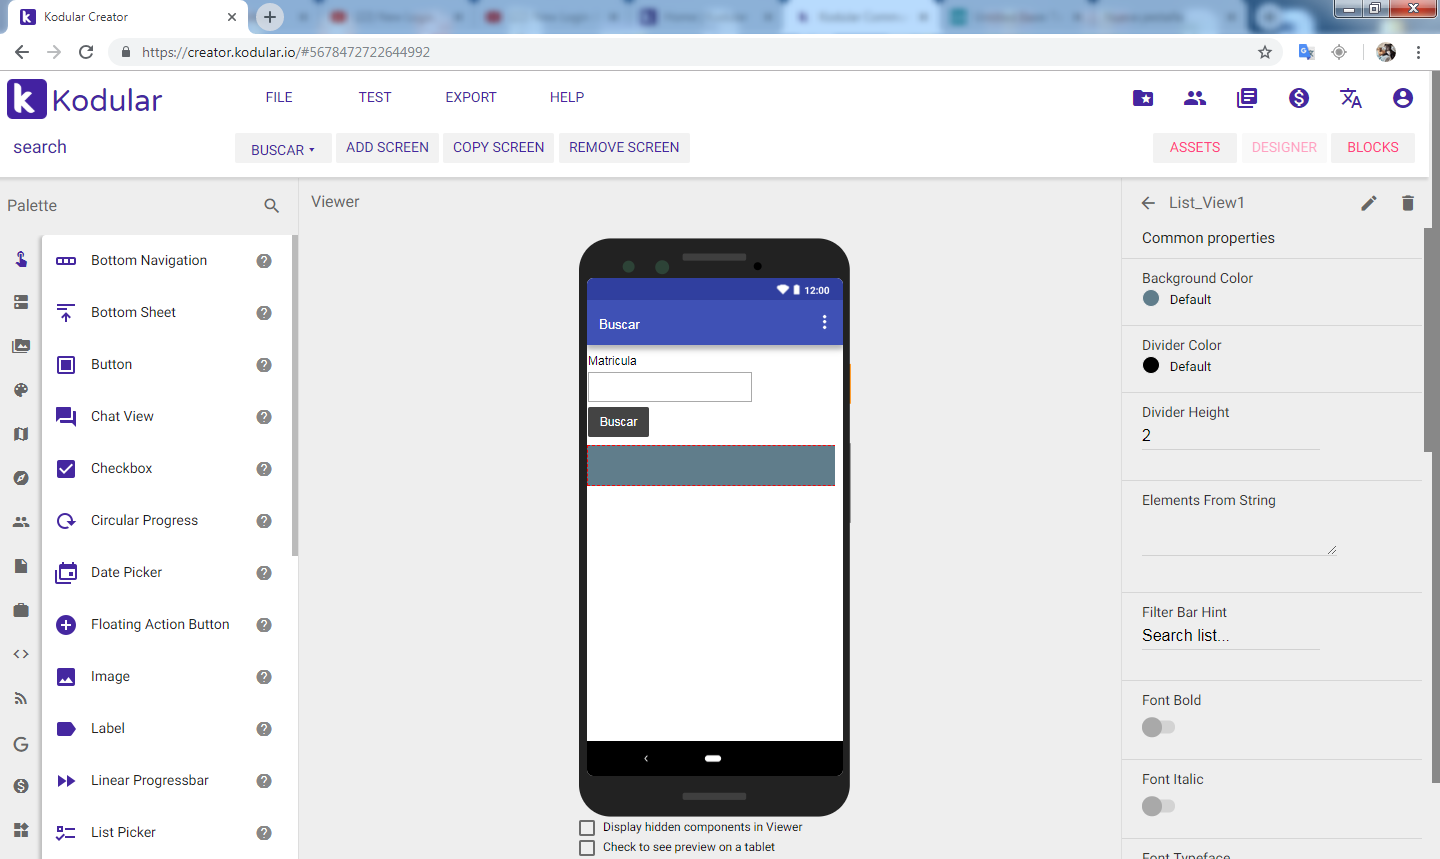The height and width of the screenshot is (859, 1440).
Task: Open the FILE menu
Action: pyautogui.click(x=279, y=97)
